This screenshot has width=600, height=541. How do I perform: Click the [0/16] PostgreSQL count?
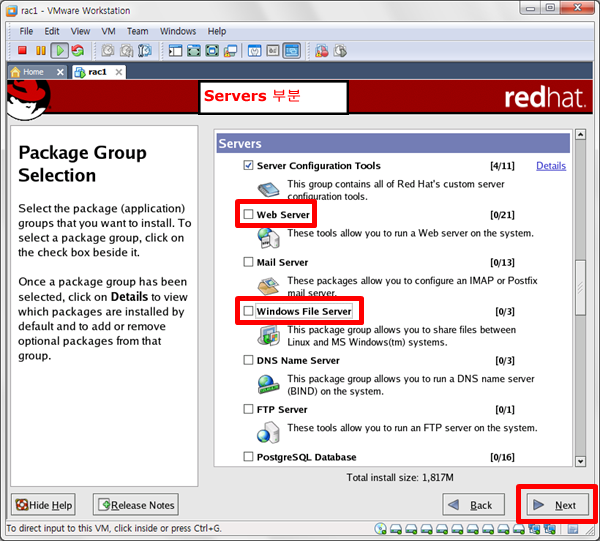(x=502, y=457)
